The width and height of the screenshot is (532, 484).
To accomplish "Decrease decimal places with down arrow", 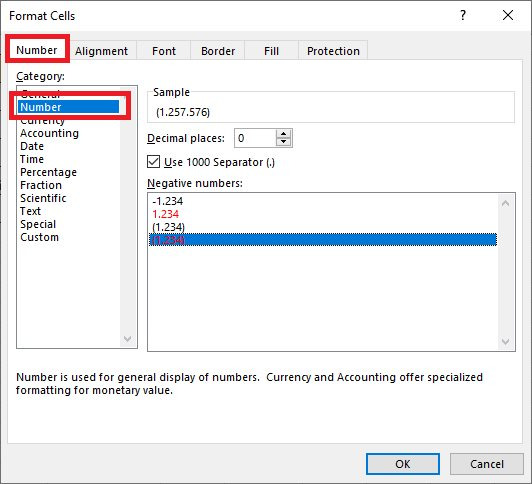I will 284,142.
